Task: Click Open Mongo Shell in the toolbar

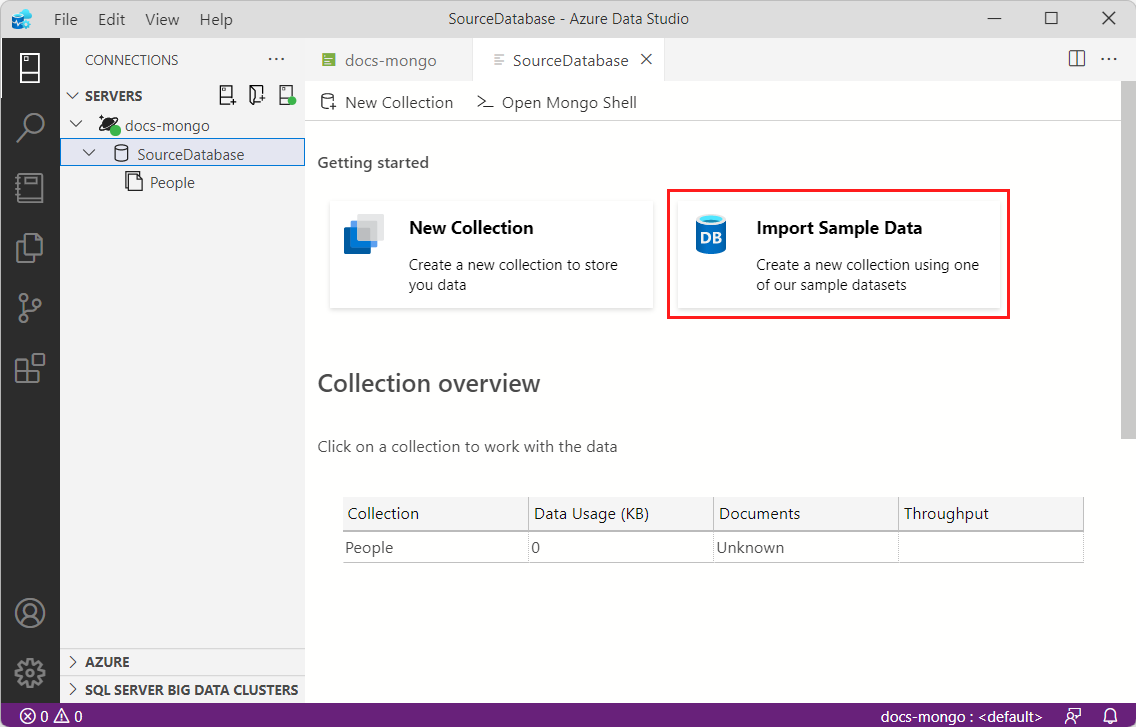Action: [x=556, y=102]
